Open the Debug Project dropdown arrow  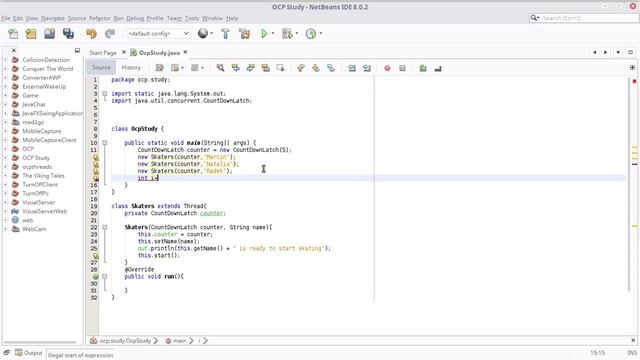pos(296,33)
